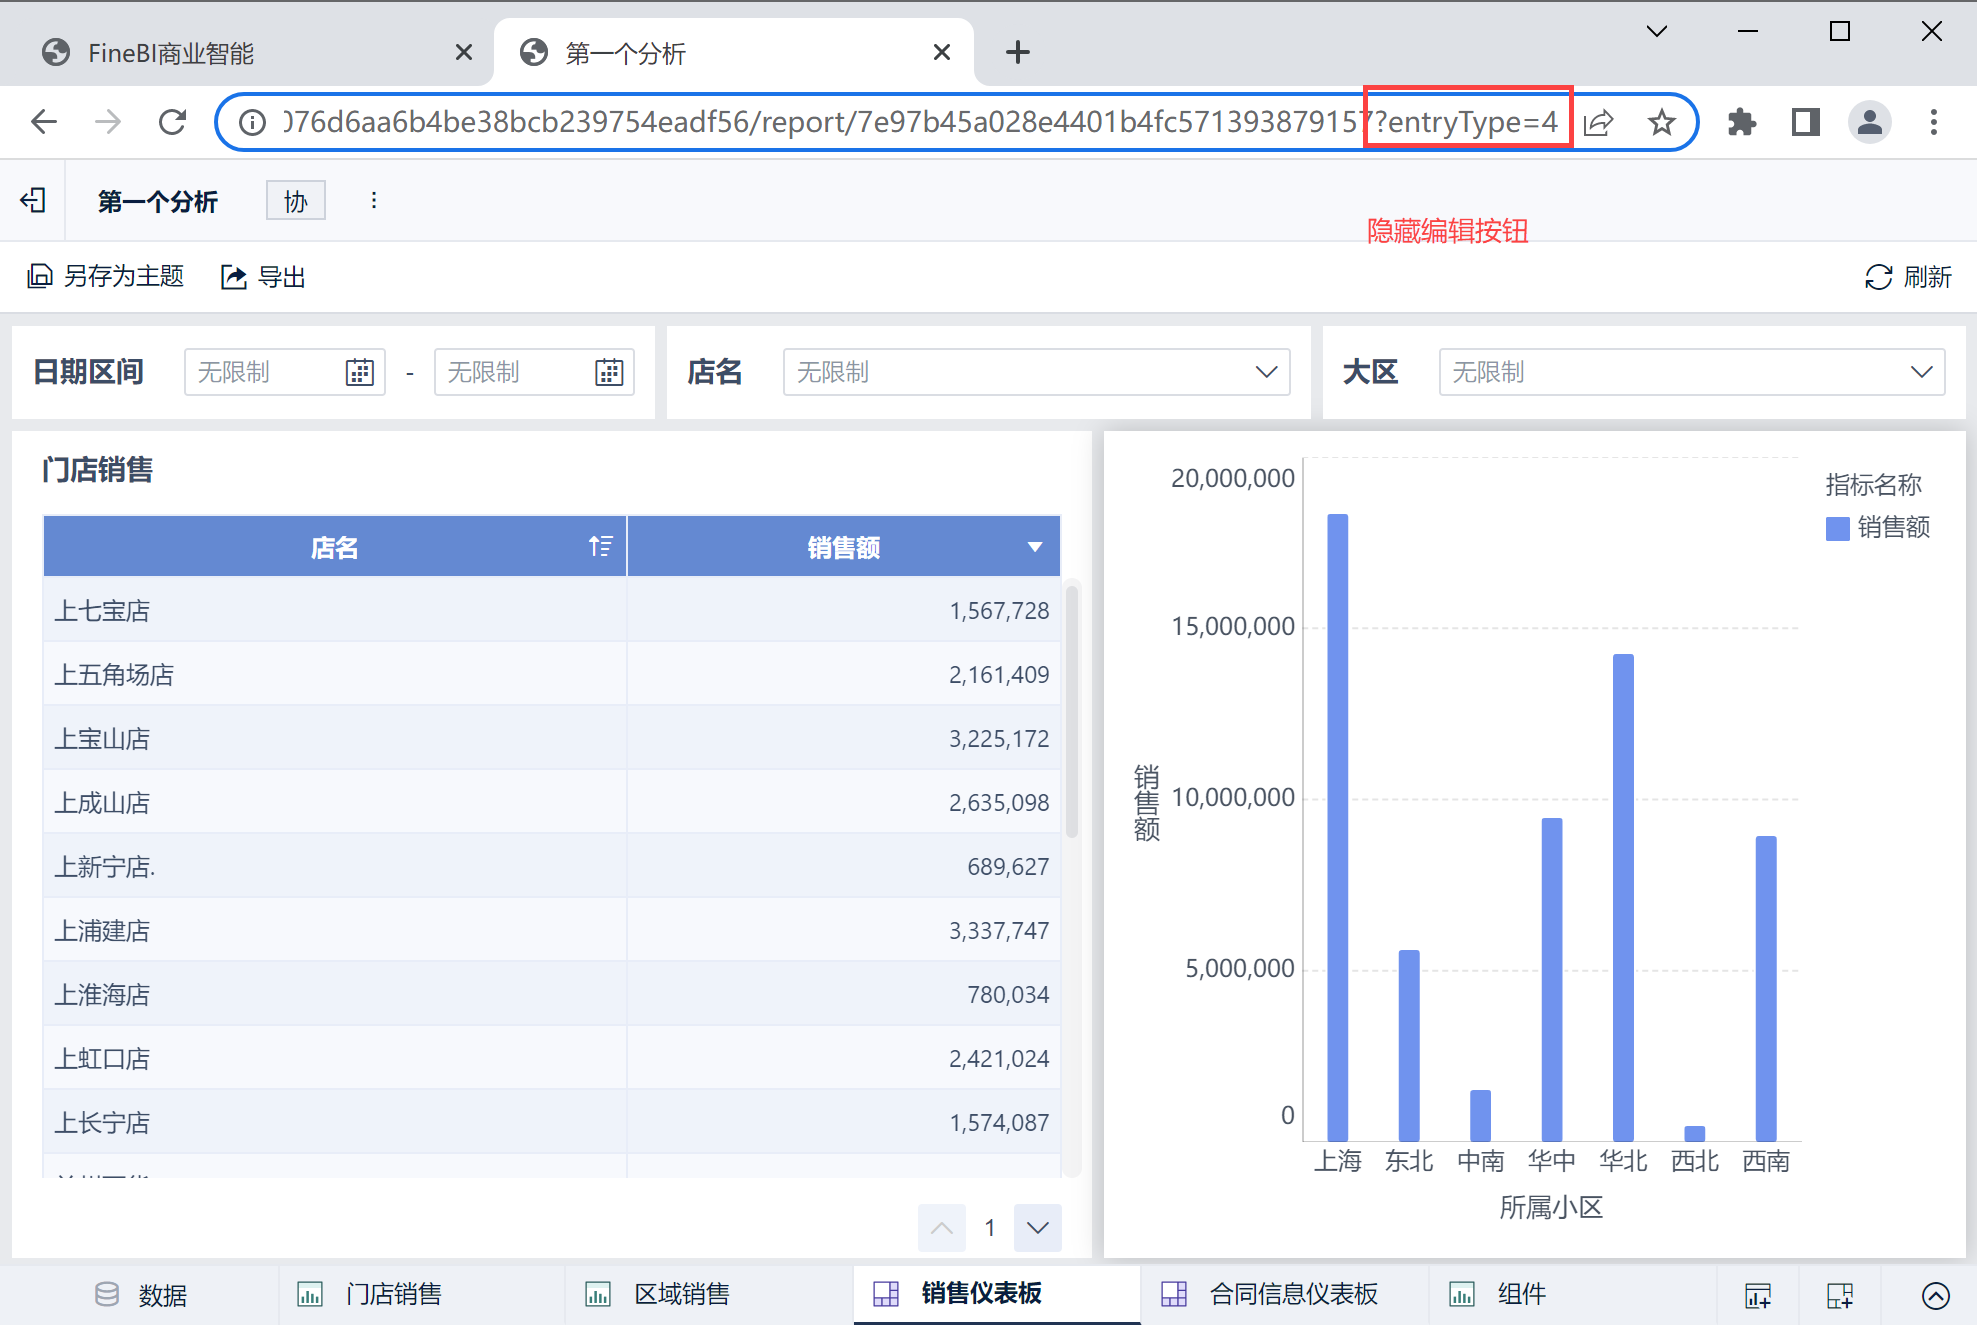Click the add component icon in bottom bar

pos(1757,1296)
